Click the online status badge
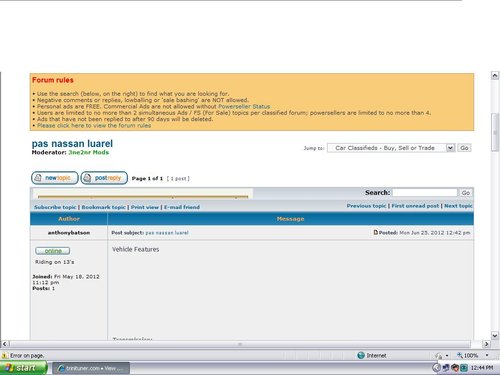This screenshot has width=500, height=375. point(53,251)
